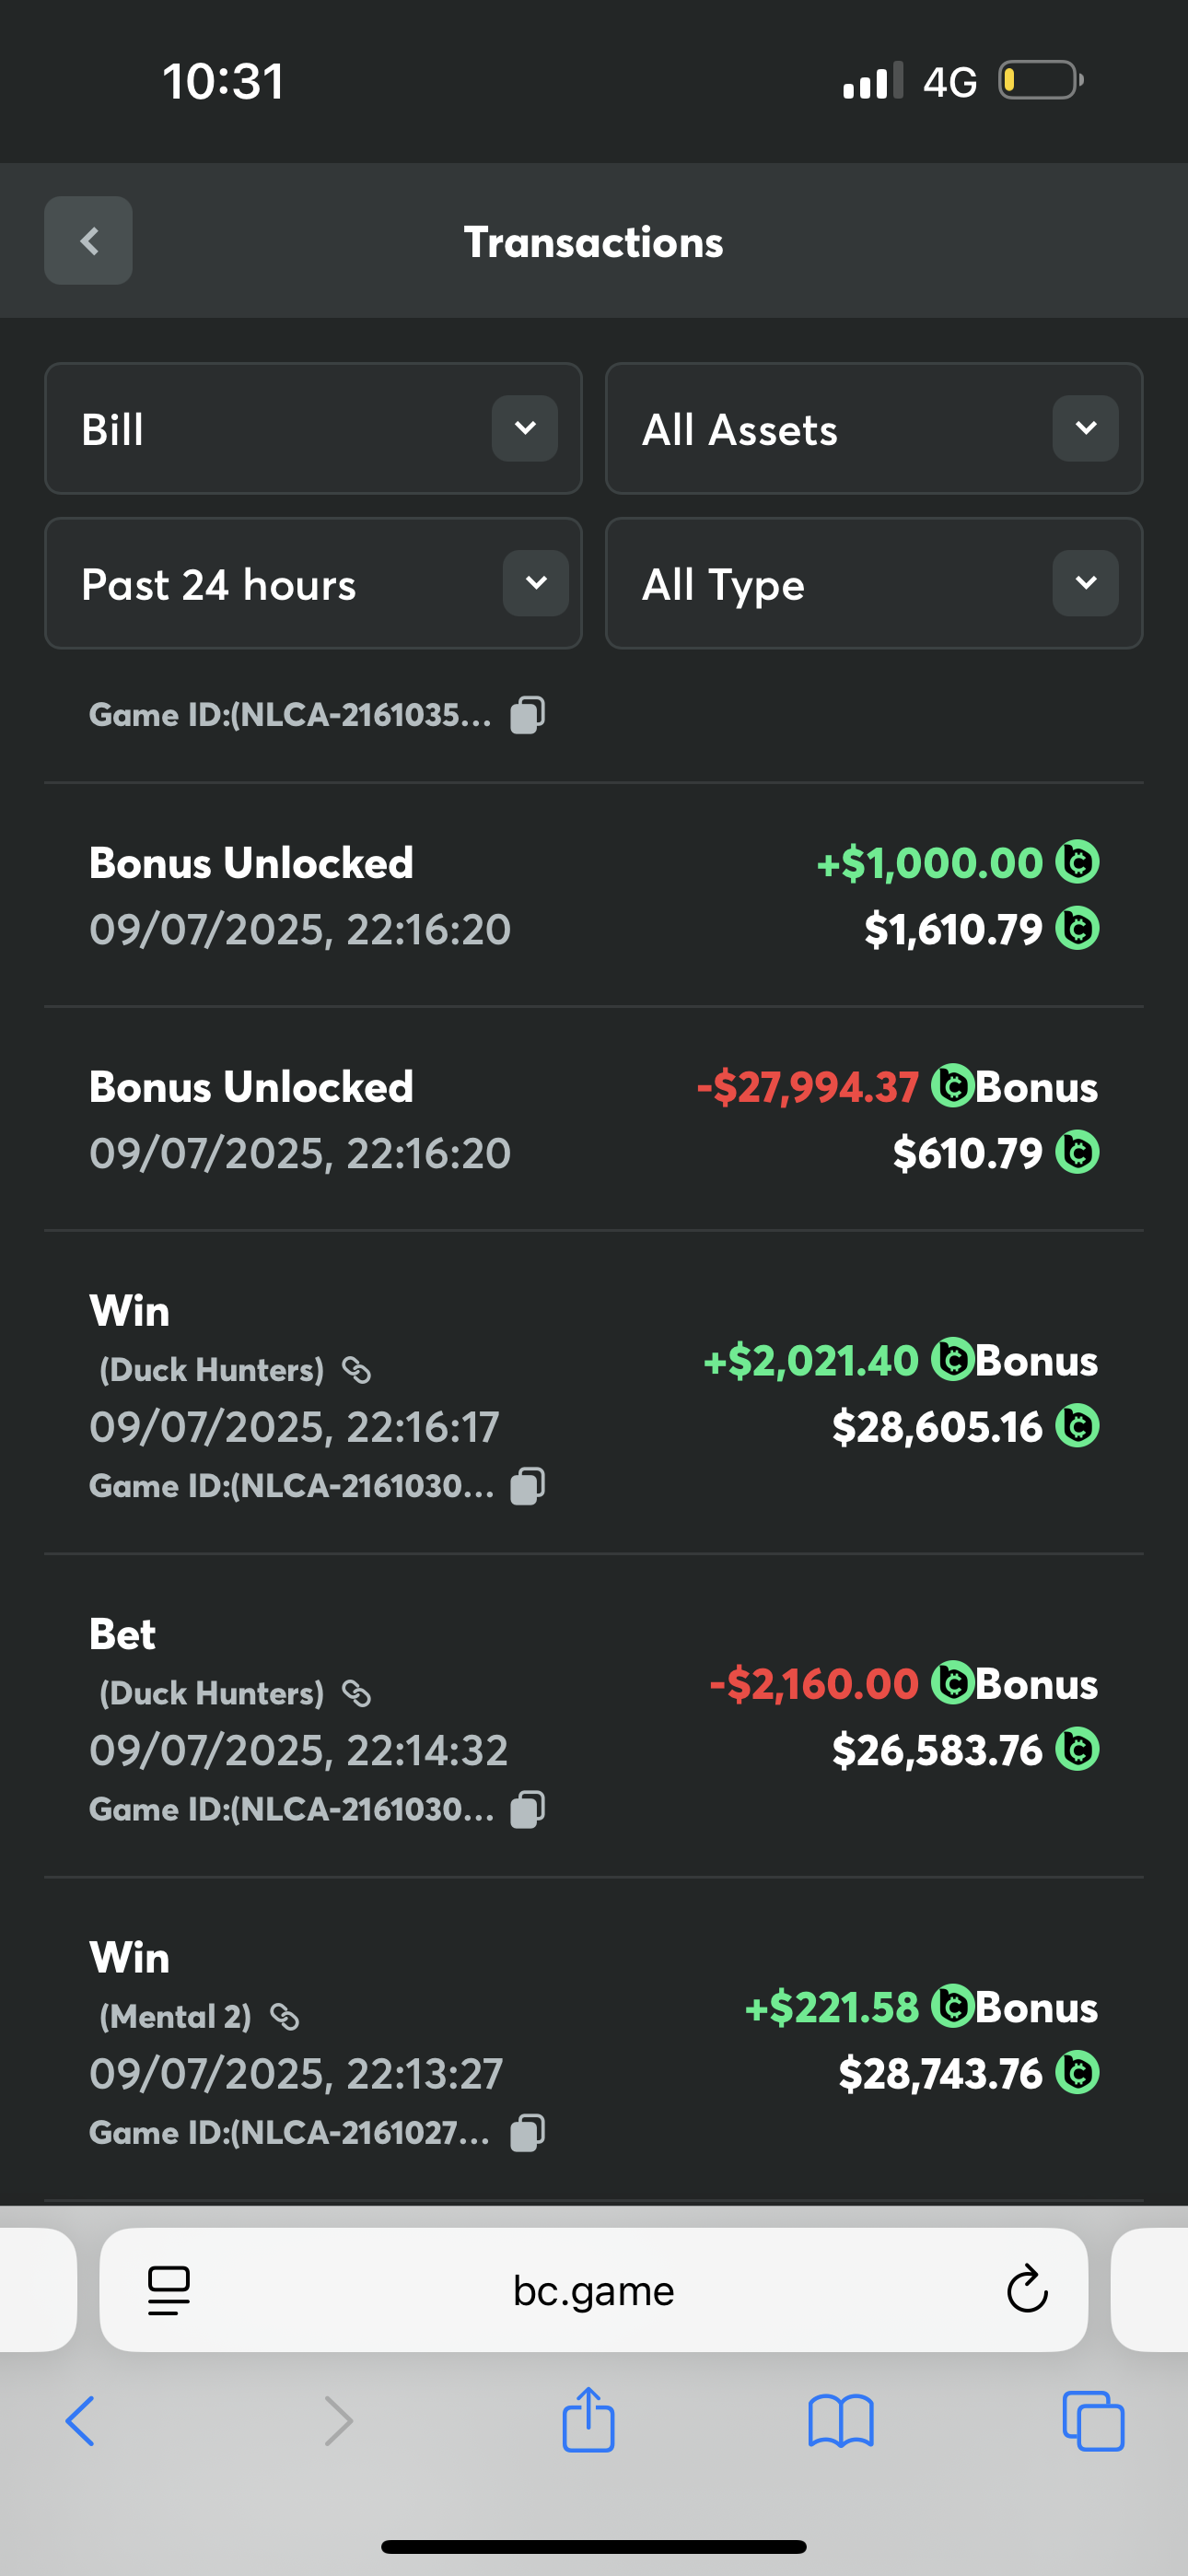
Task: Open link icon next to Mental 2
Action: [x=285, y=2017]
